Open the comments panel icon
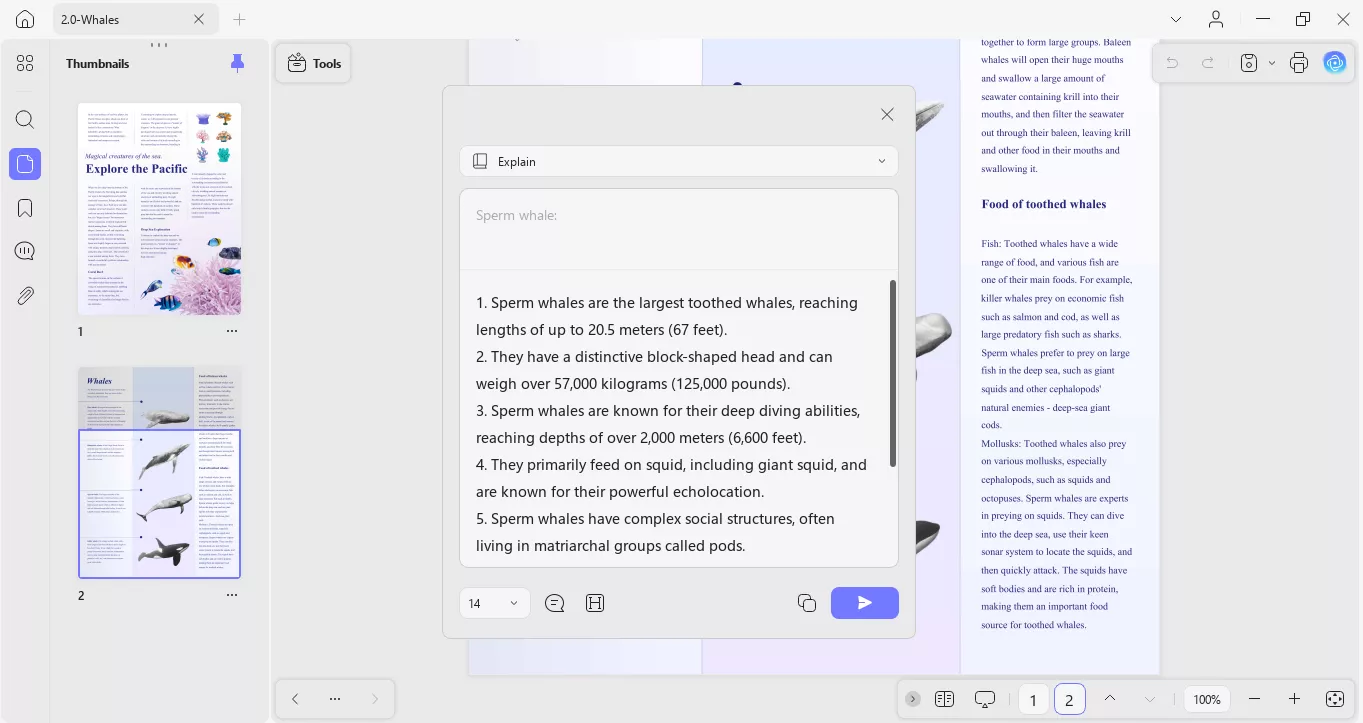This screenshot has height=723, width=1363. click(x=25, y=251)
